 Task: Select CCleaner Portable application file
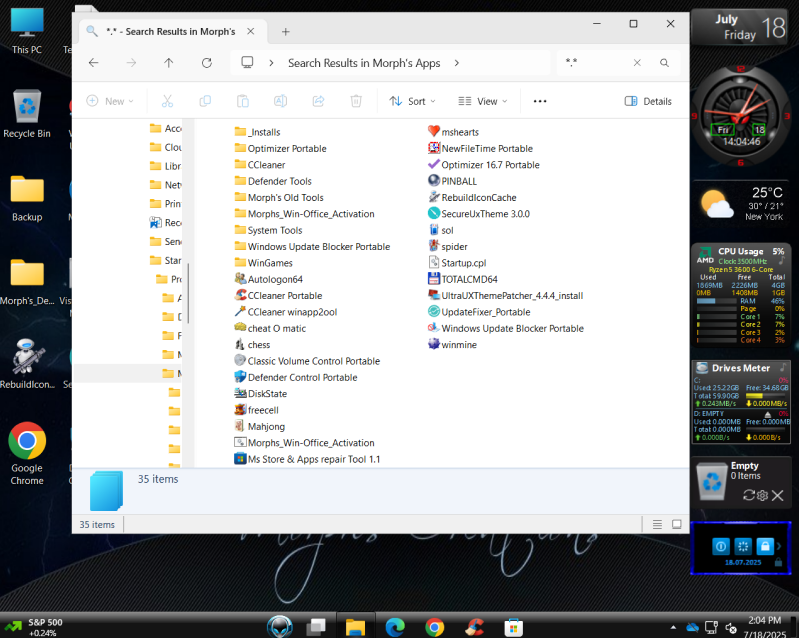(278, 295)
